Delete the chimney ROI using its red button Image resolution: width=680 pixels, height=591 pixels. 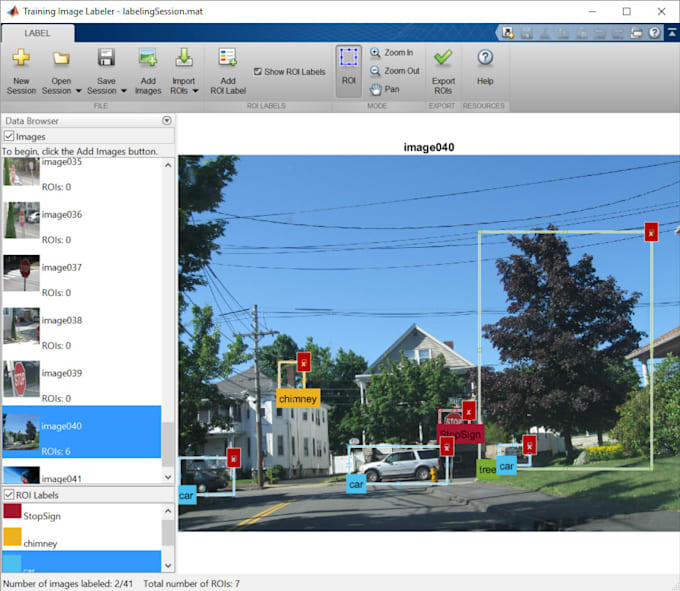coord(304,362)
